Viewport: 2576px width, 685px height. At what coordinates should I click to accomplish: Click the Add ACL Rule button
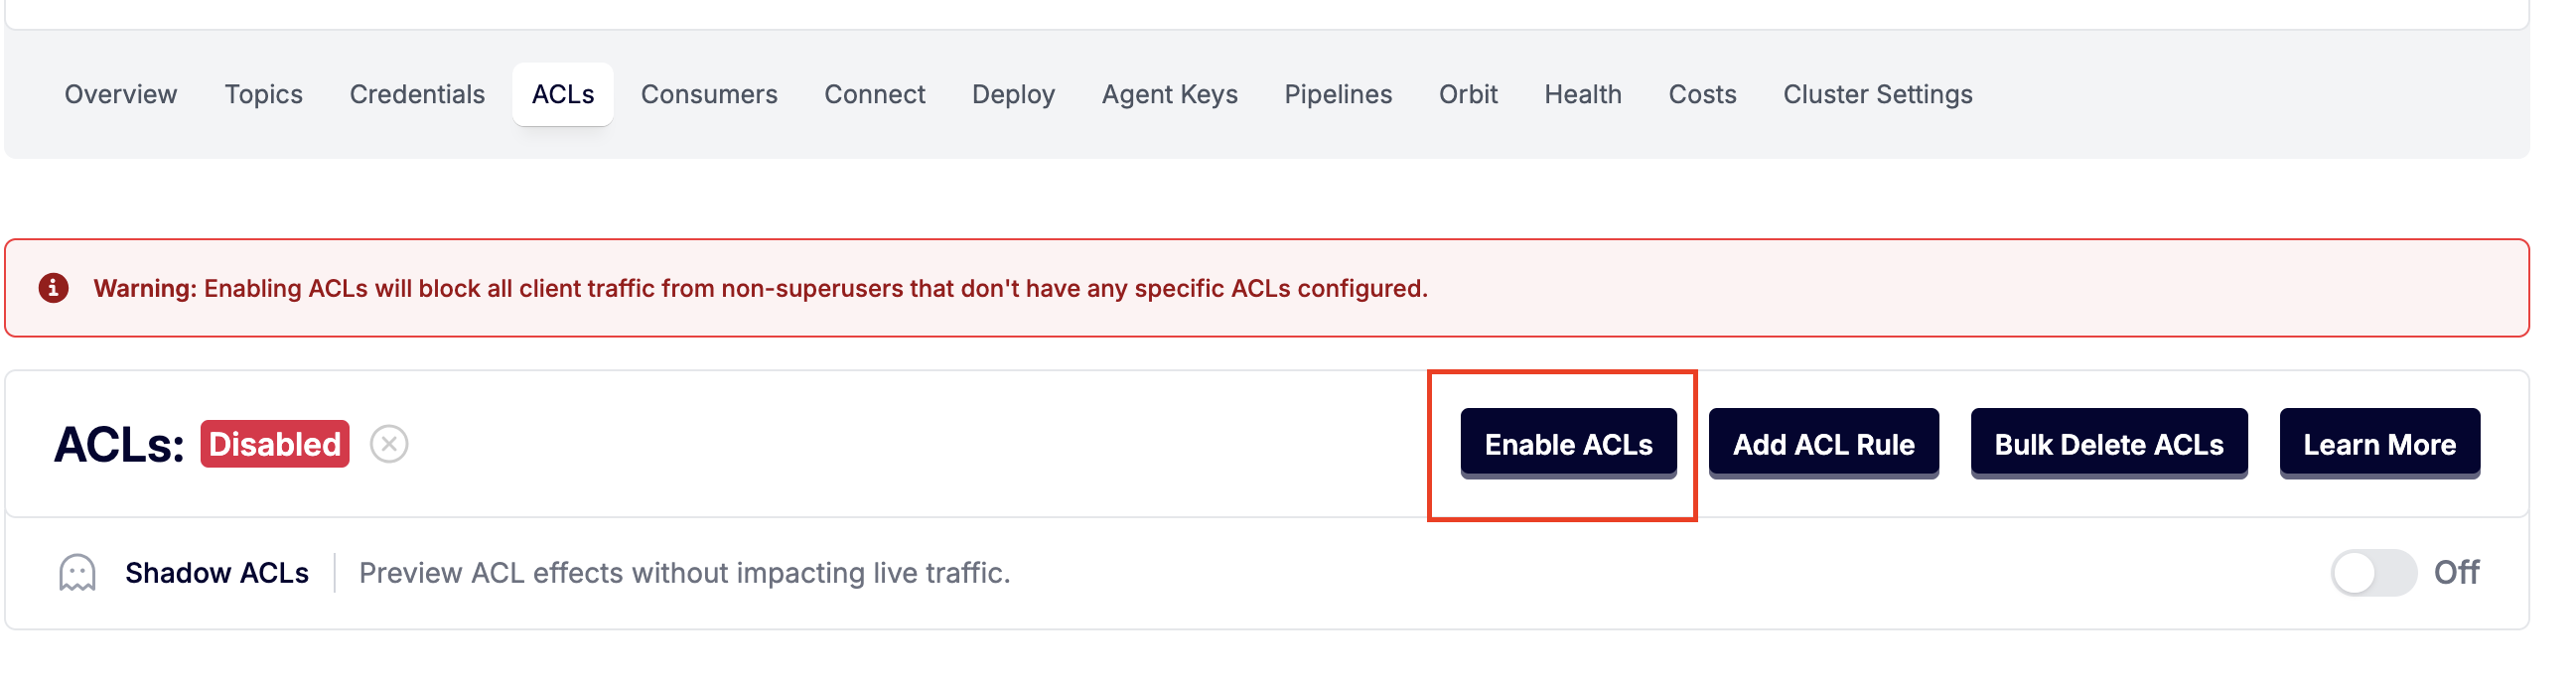[1823, 444]
